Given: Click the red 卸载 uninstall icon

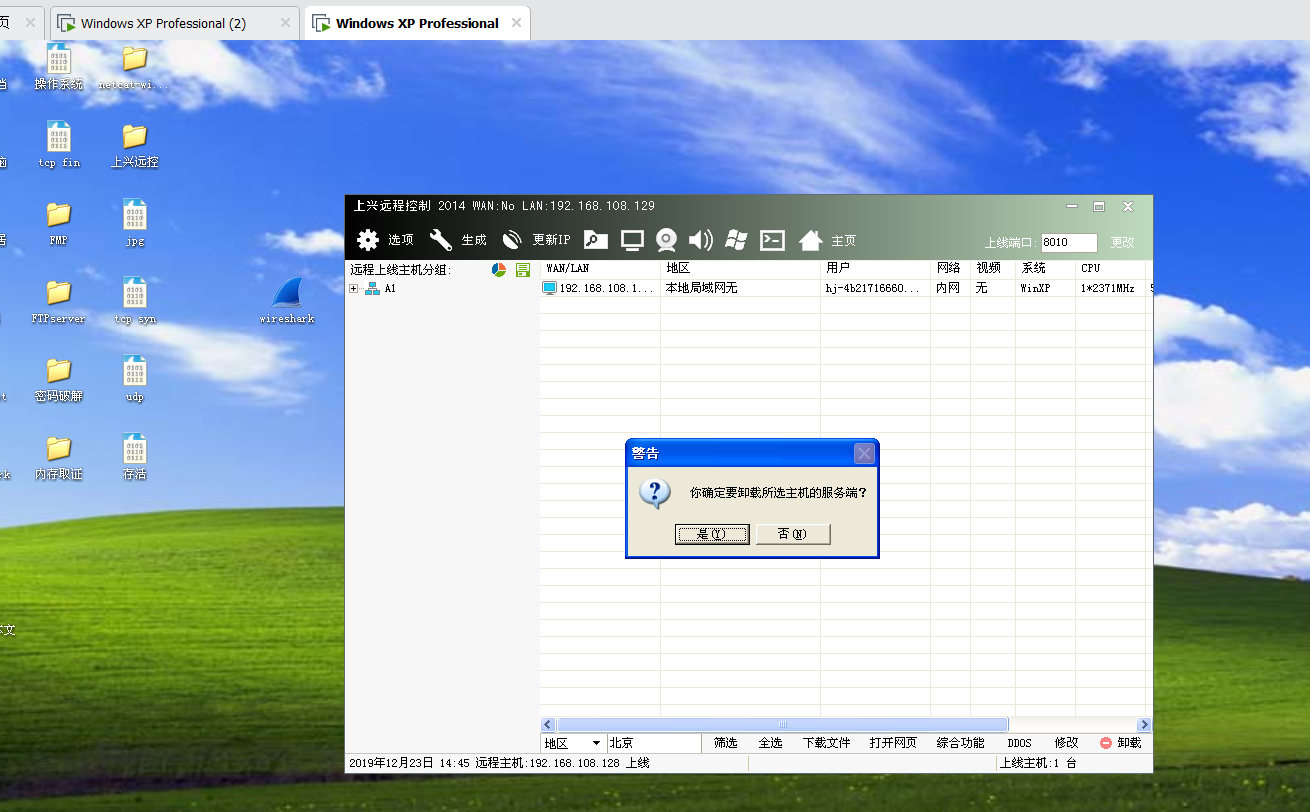Looking at the screenshot, I should (x=1106, y=743).
